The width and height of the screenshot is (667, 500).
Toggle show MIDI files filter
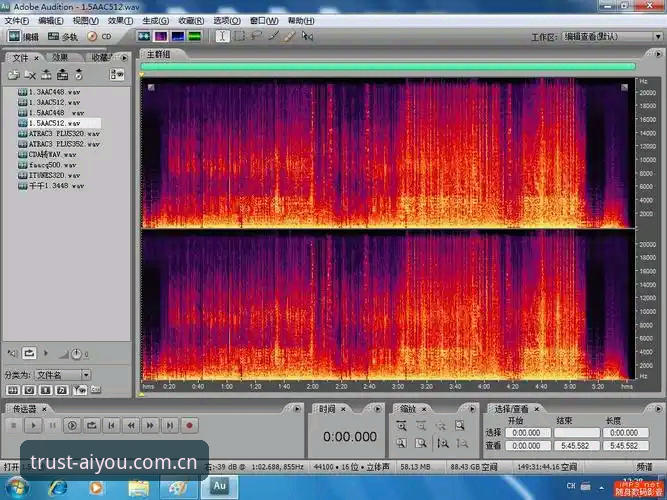(62, 390)
